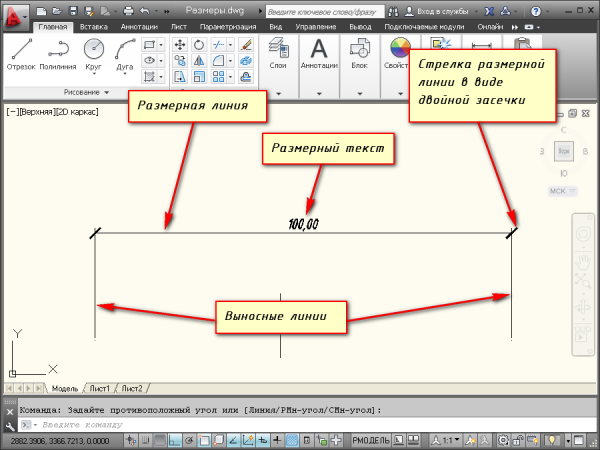Click the Erase tool icon
Screen dimensions: 600x450
tap(246, 45)
